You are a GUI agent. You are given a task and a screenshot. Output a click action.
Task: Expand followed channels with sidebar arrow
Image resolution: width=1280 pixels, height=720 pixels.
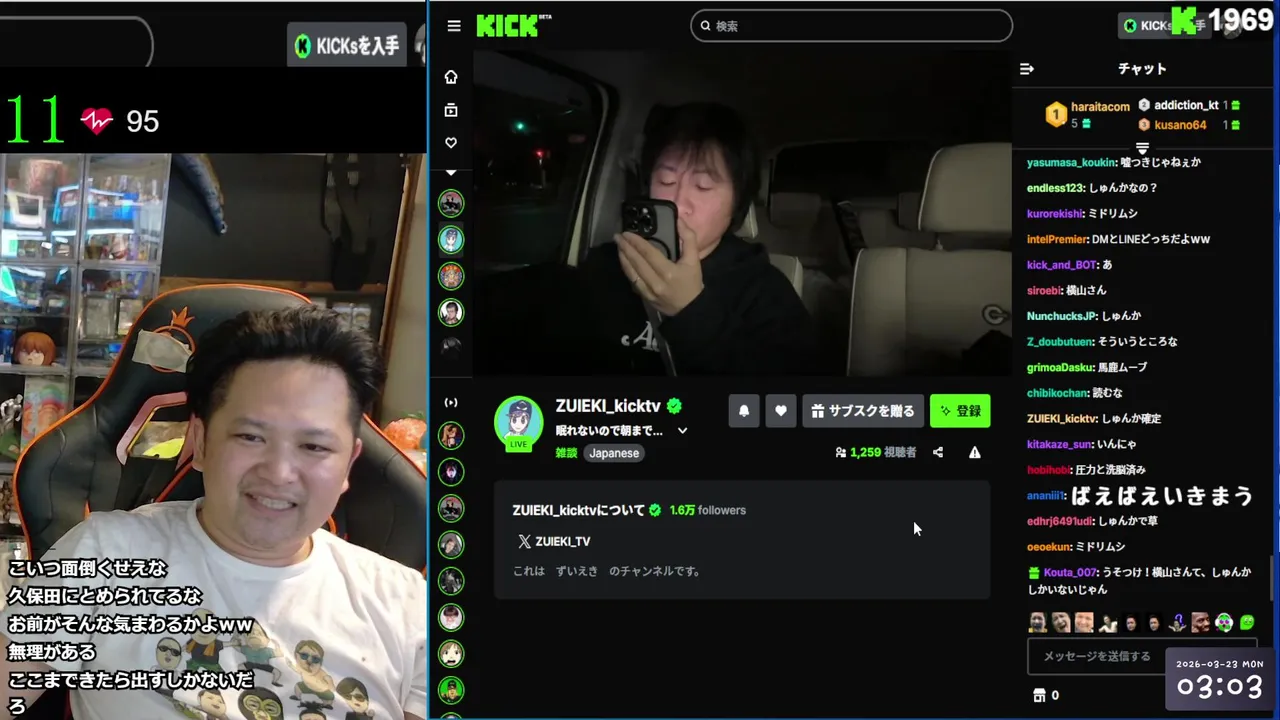click(451, 173)
